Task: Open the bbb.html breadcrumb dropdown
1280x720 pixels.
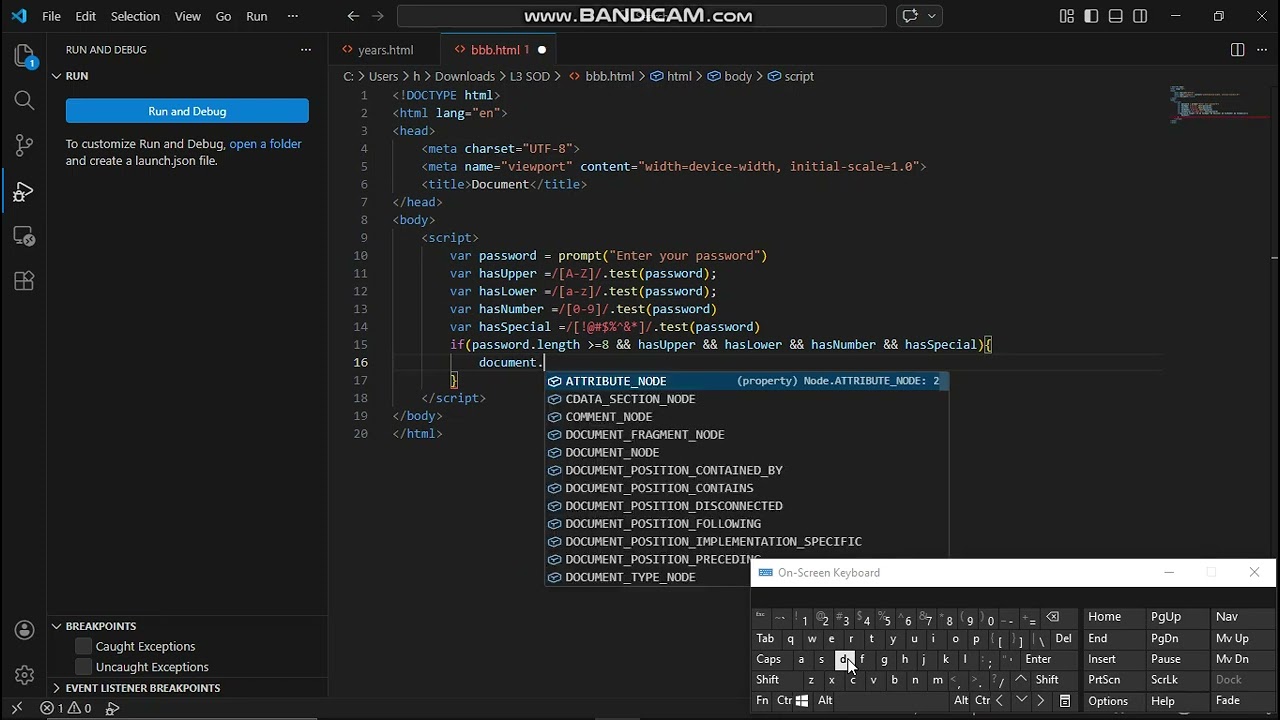Action: pos(601,76)
